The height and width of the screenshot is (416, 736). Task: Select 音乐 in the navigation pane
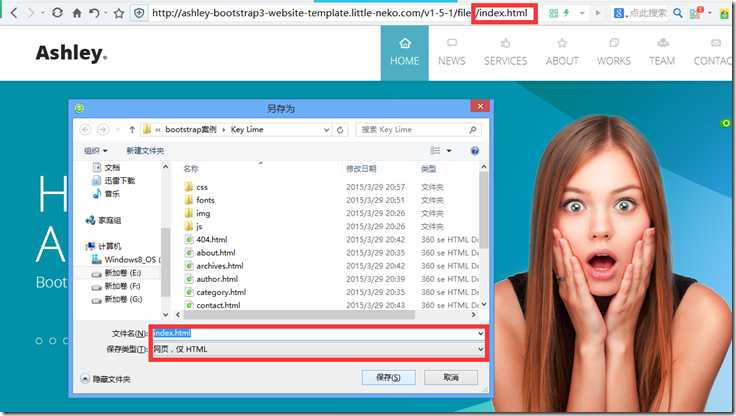click(x=106, y=193)
